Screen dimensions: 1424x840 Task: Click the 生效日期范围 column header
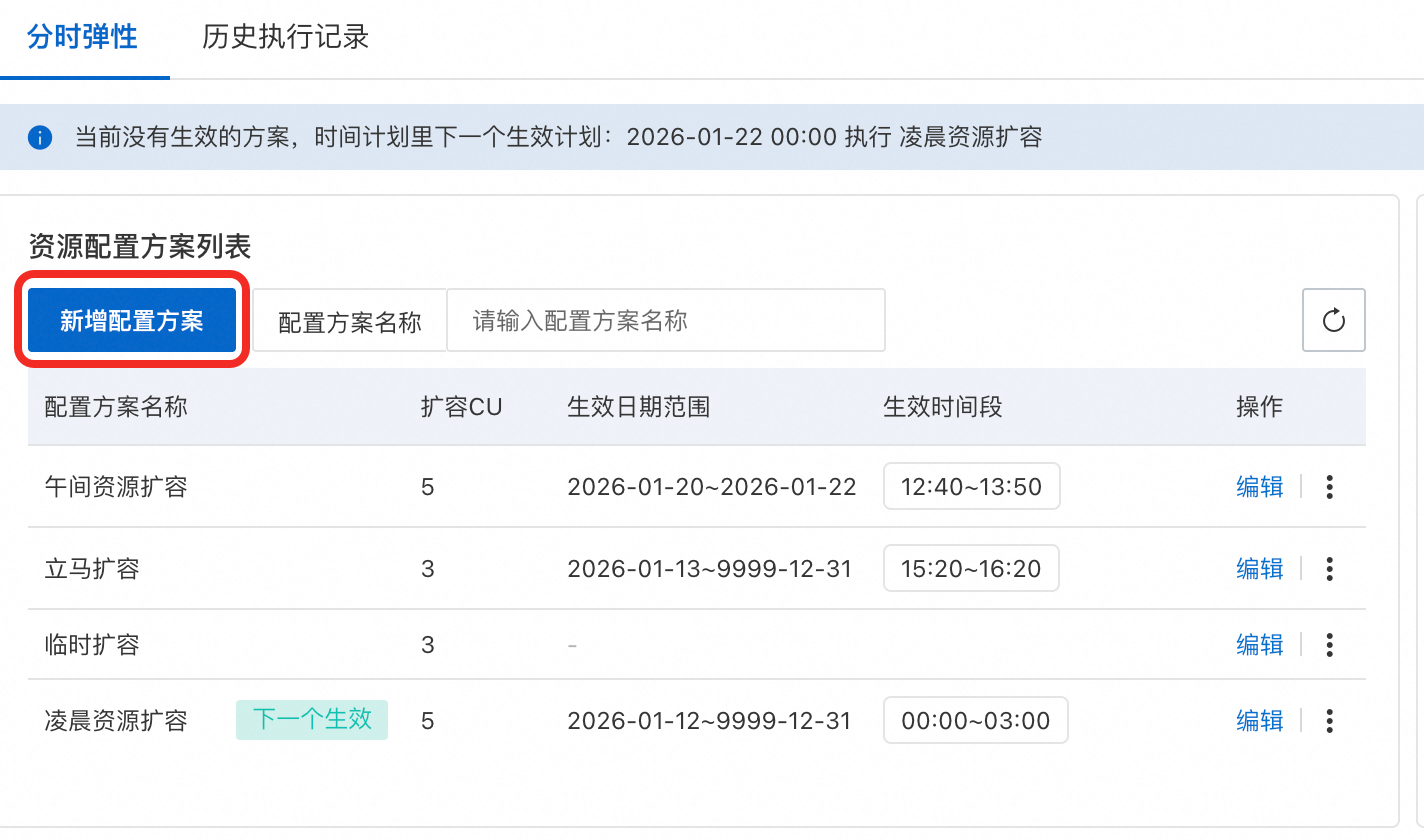pyautogui.click(x=638, y=407)
